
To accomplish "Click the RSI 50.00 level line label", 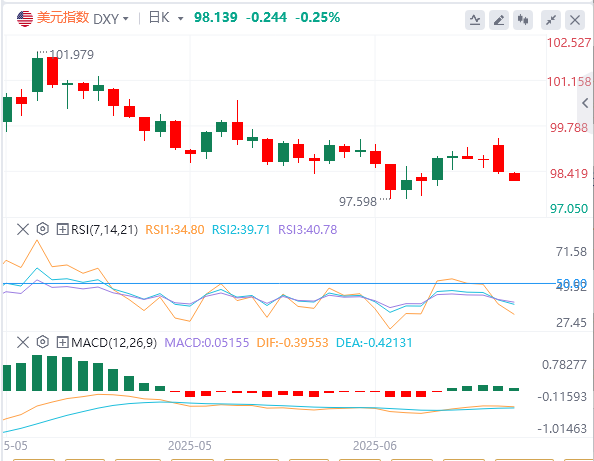I will click(x=571, y=283).
